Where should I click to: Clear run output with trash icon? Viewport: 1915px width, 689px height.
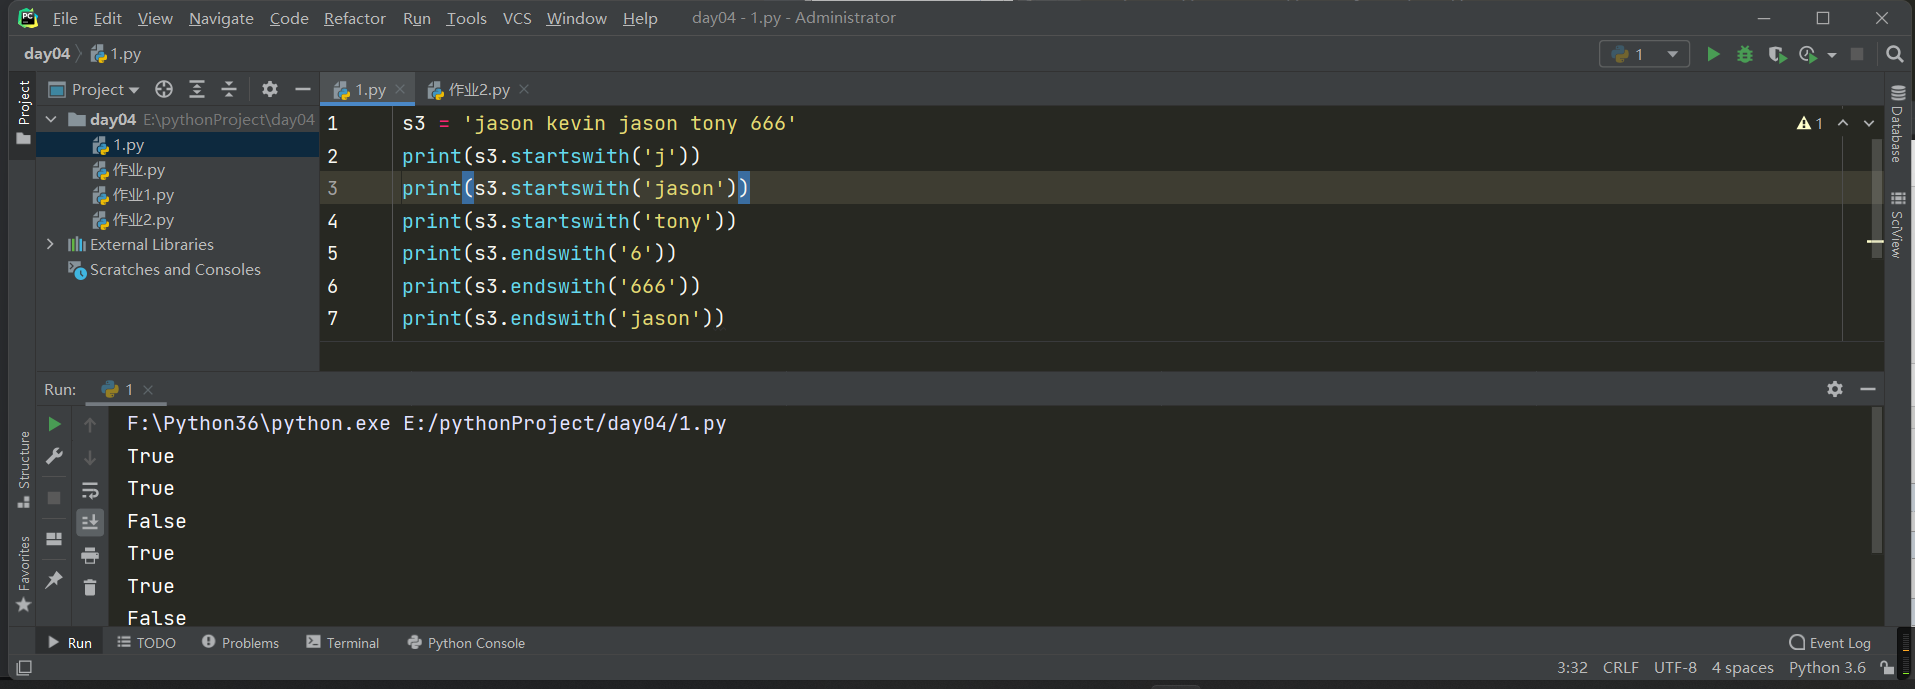[x=90, y=588]
